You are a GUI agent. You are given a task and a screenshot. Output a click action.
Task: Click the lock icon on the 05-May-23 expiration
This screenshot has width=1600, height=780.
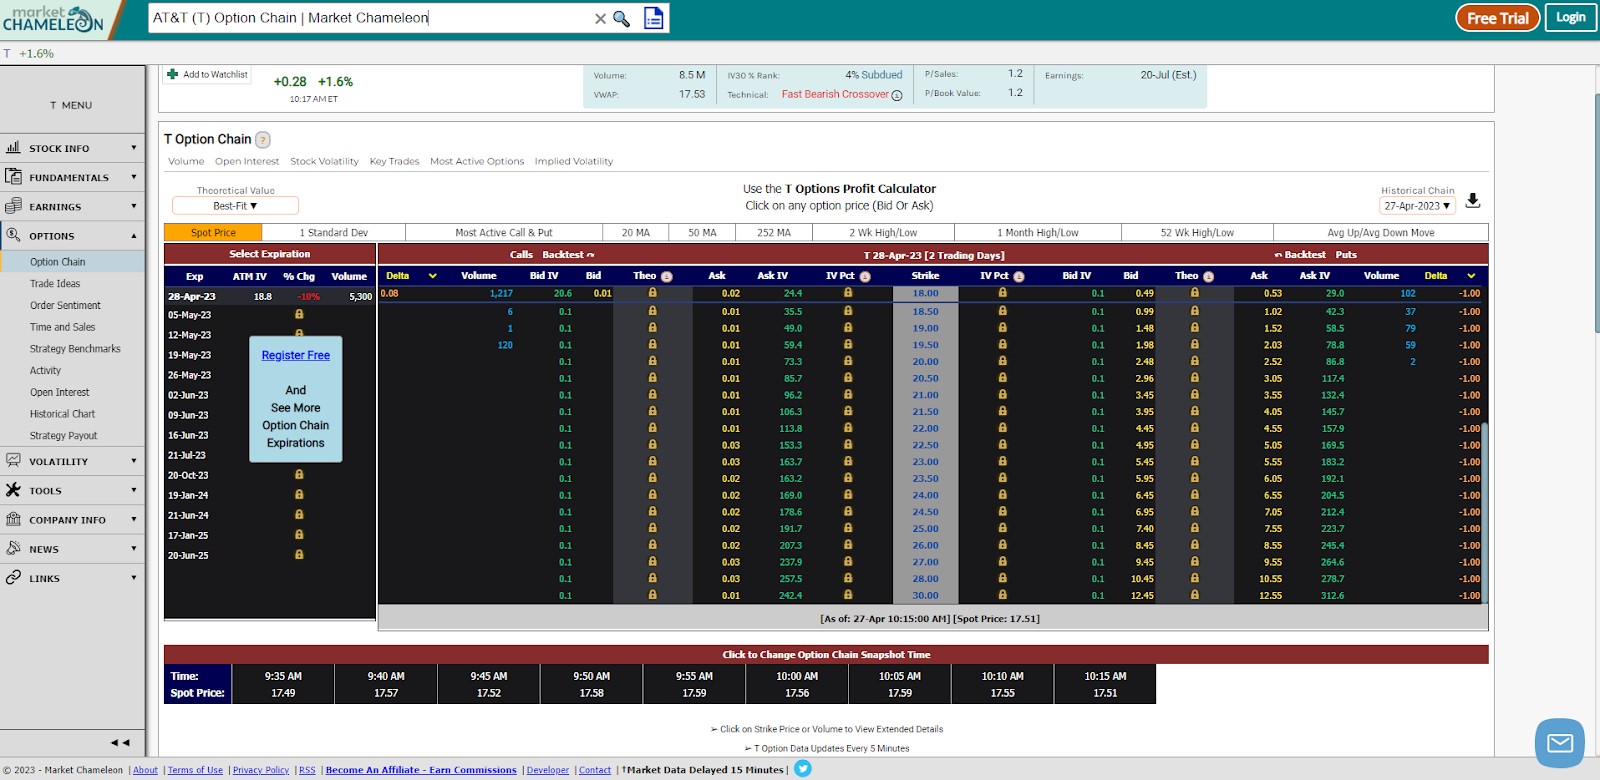pyautogui.click(x=299, y=314)
